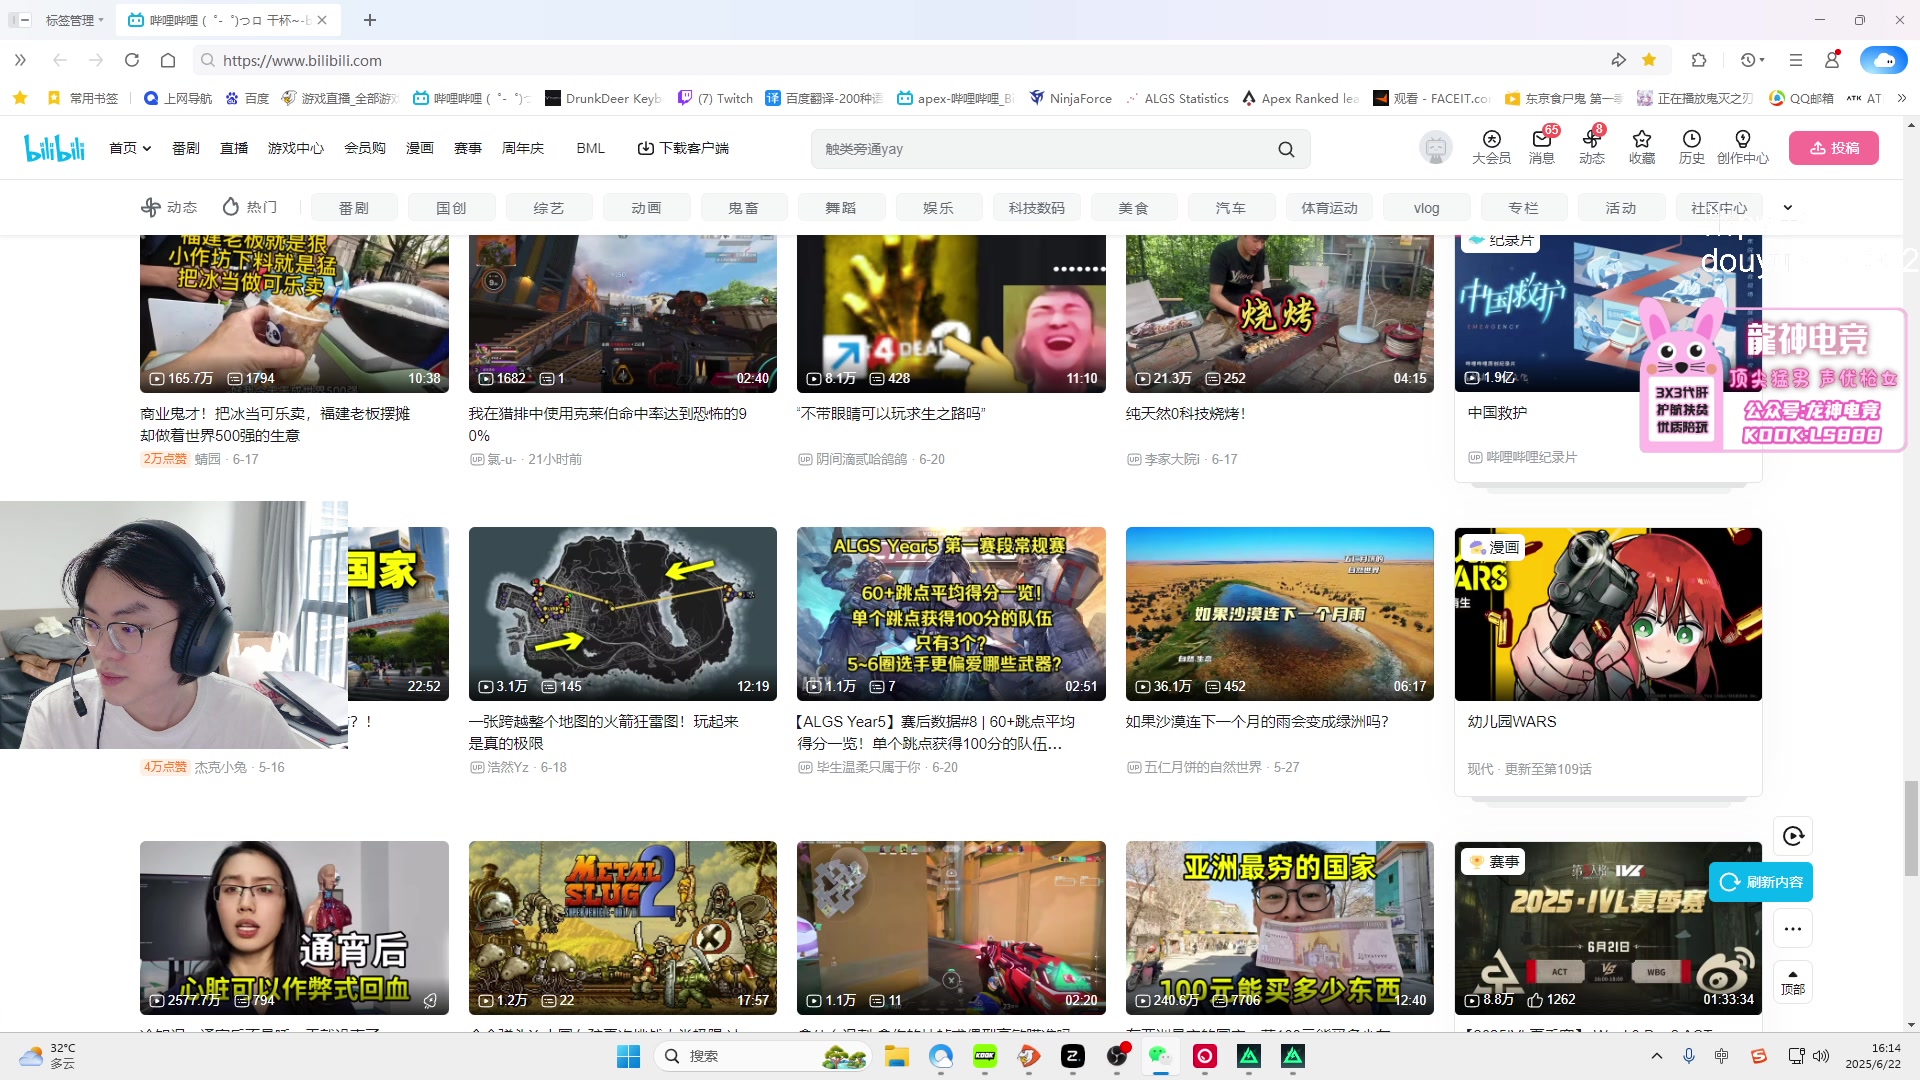Click the browser reload icon

pyautogui.click(x=132, y=60)
